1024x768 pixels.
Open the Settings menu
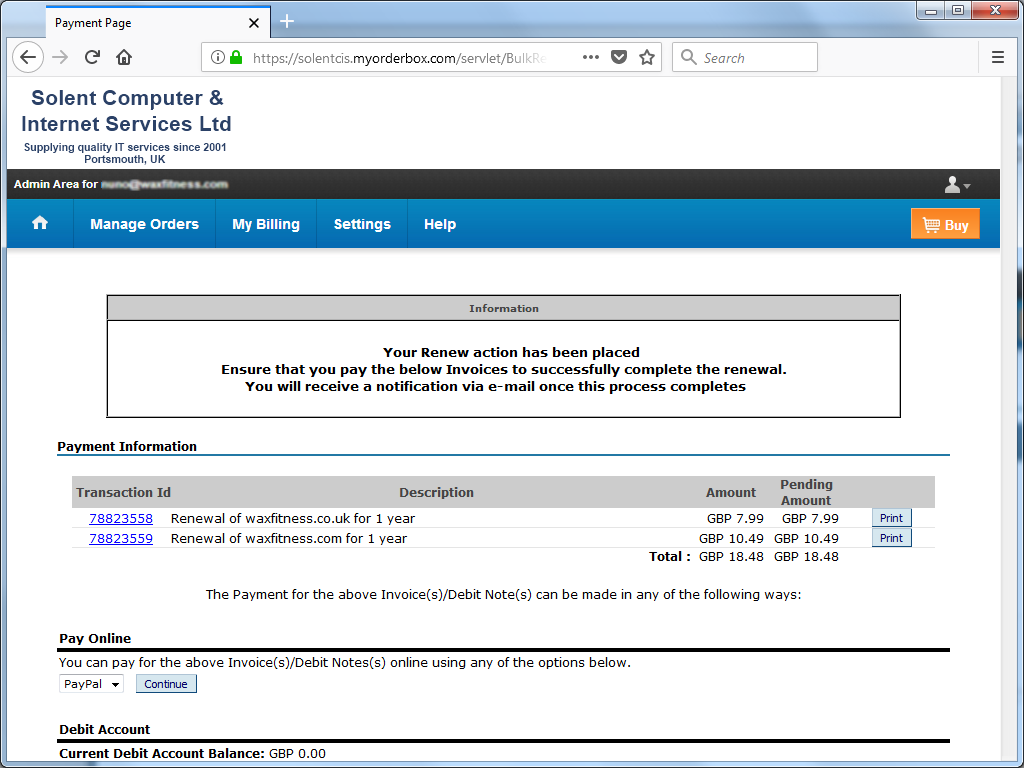362,224
